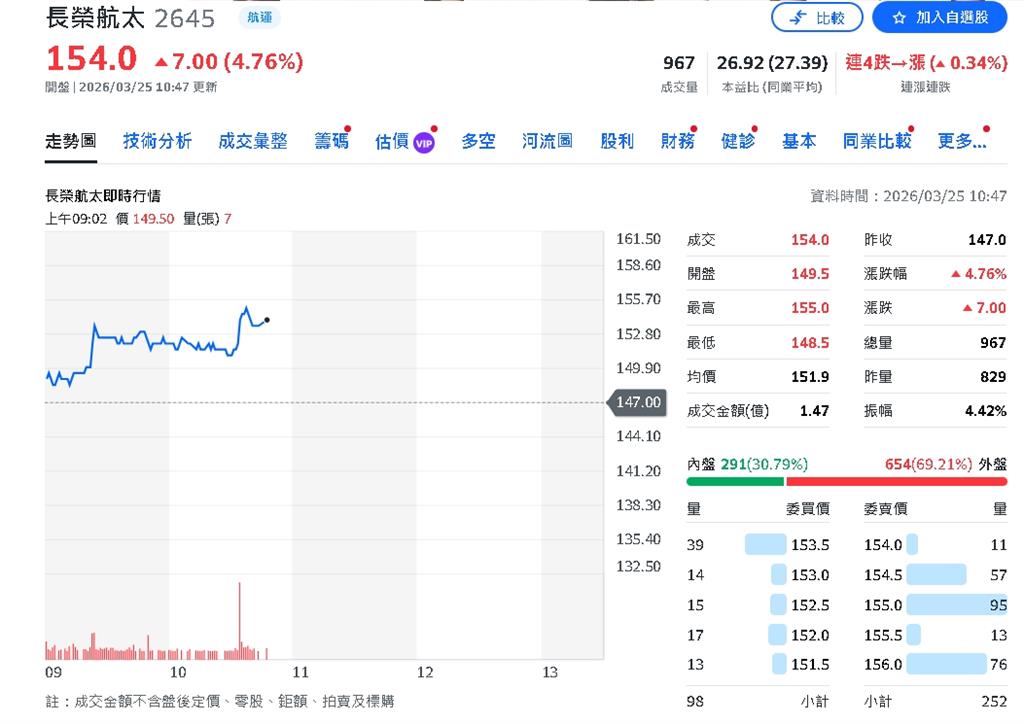Select the 多空 tab
Viewport: 1024px width, 724px height.
pyautogui.click(x=478, y=141)
